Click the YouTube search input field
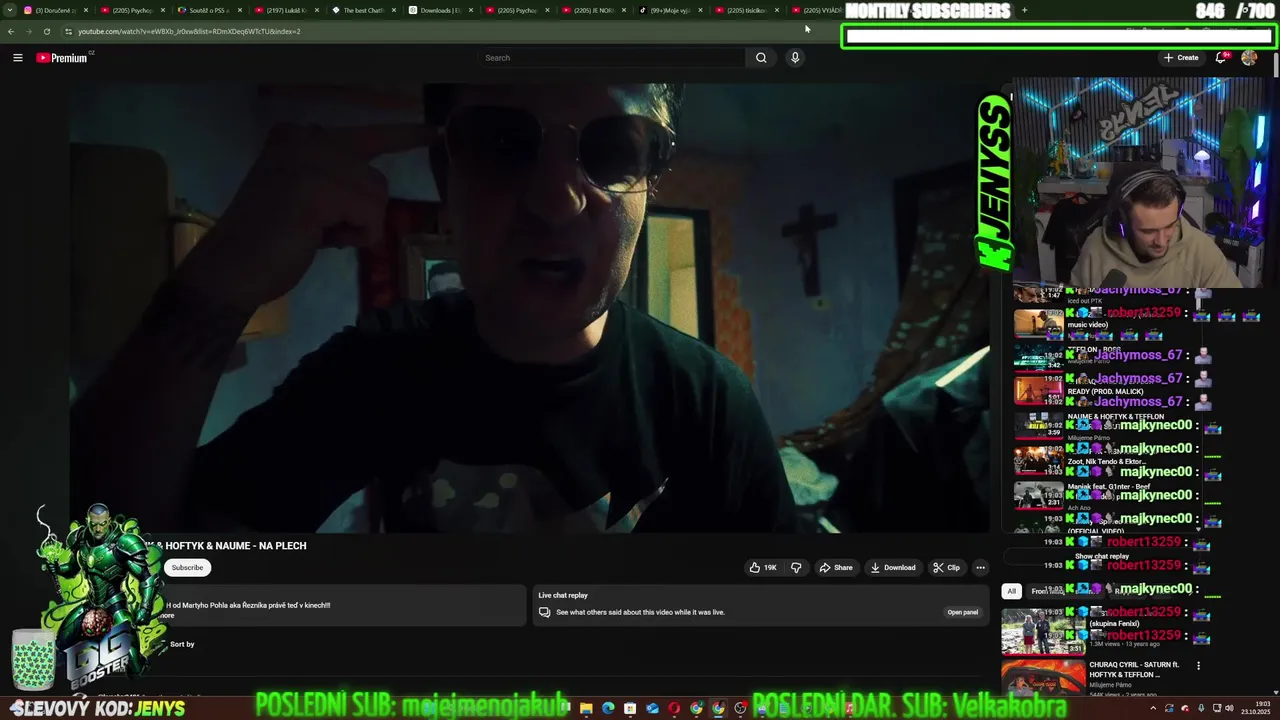1280x720 pixels. tap(612, 58)
